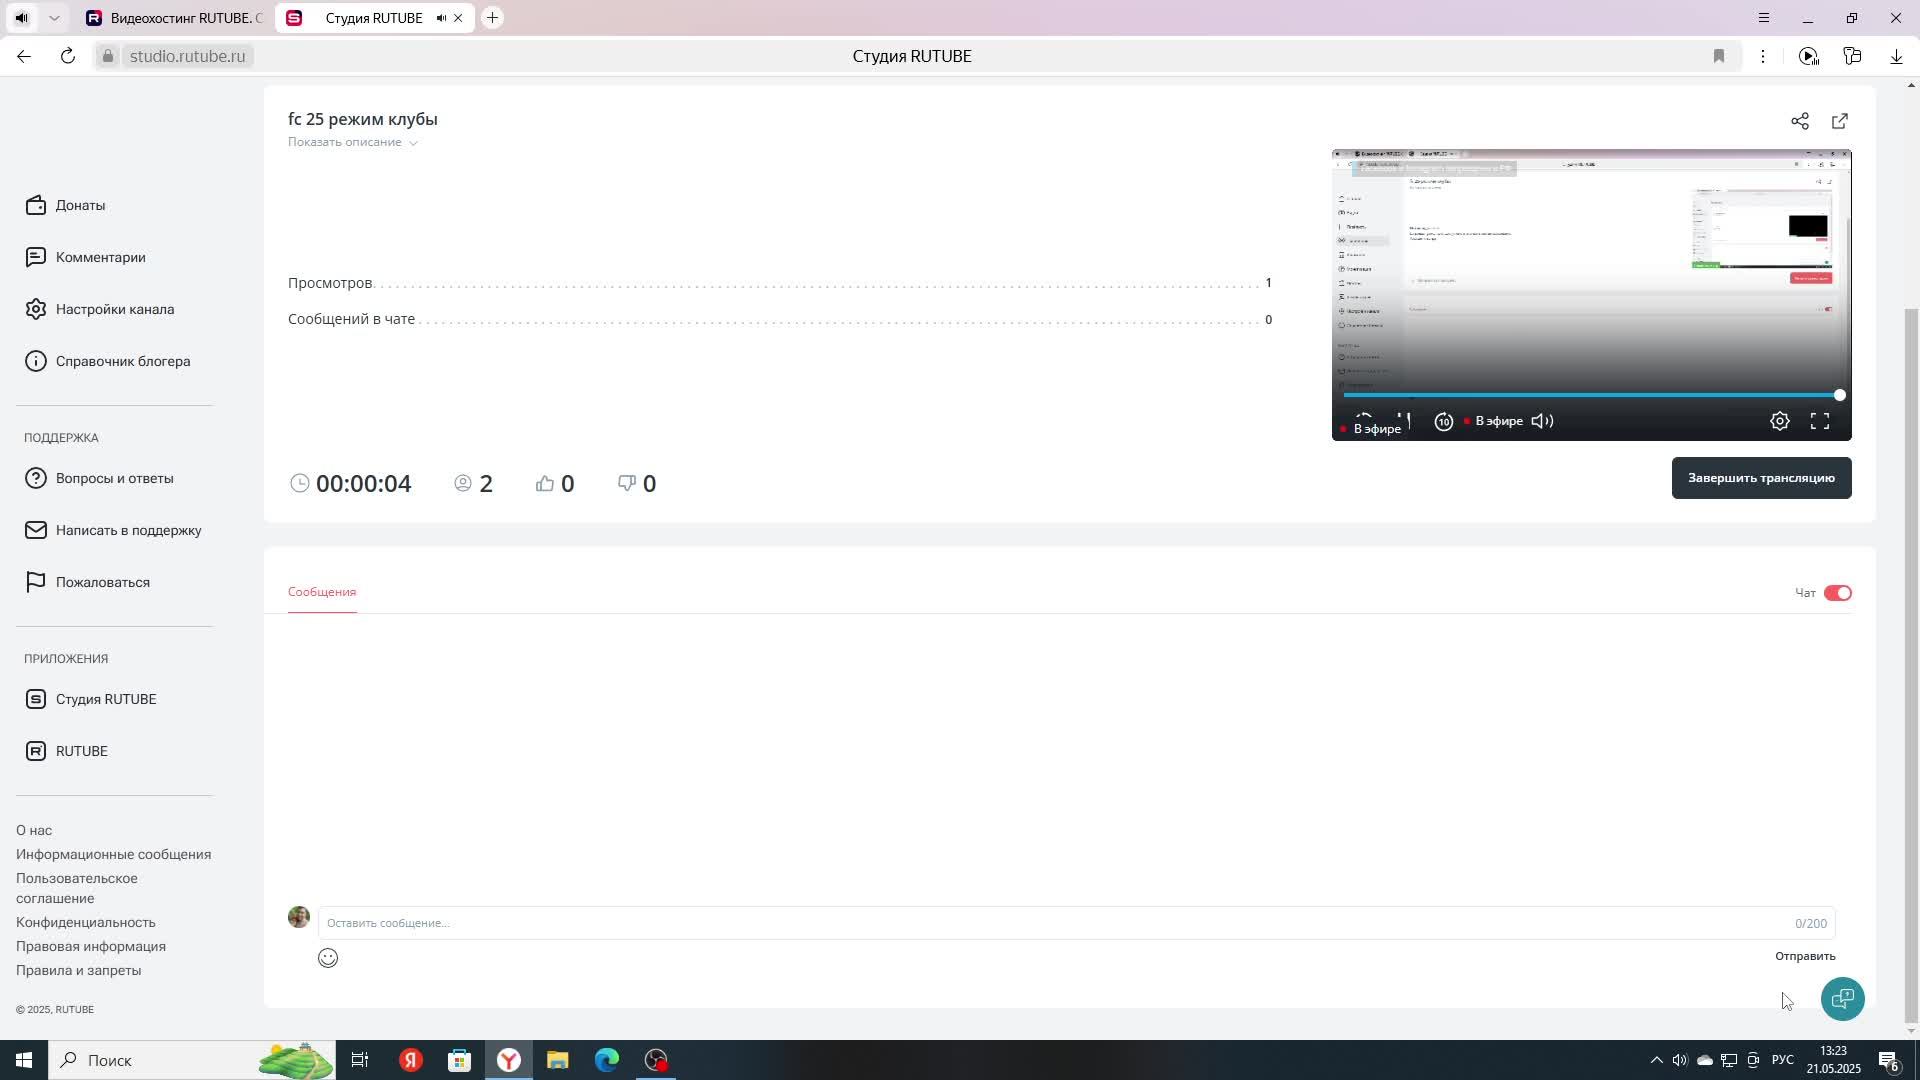Open Microsoft Edge from taskbar

[x=607, y=1060]
